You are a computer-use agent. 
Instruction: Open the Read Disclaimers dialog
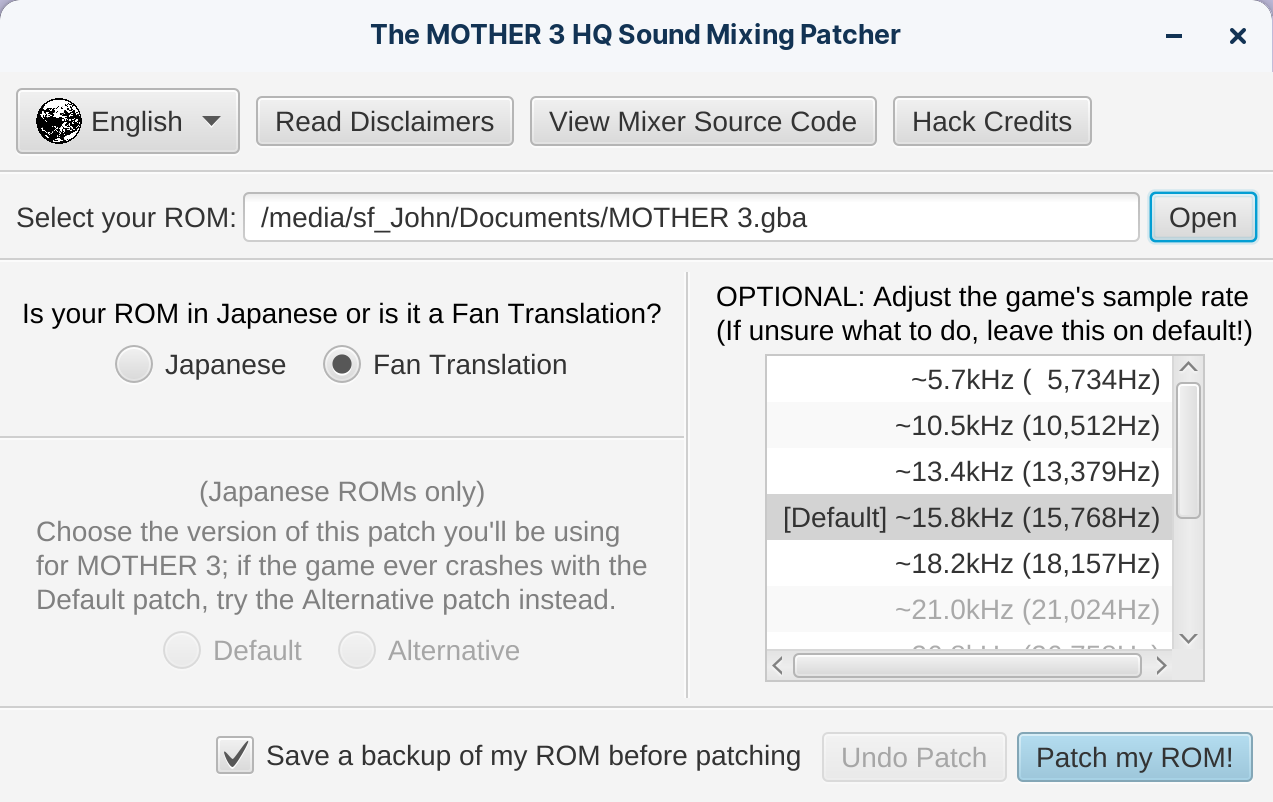click(x=385, y=121)
